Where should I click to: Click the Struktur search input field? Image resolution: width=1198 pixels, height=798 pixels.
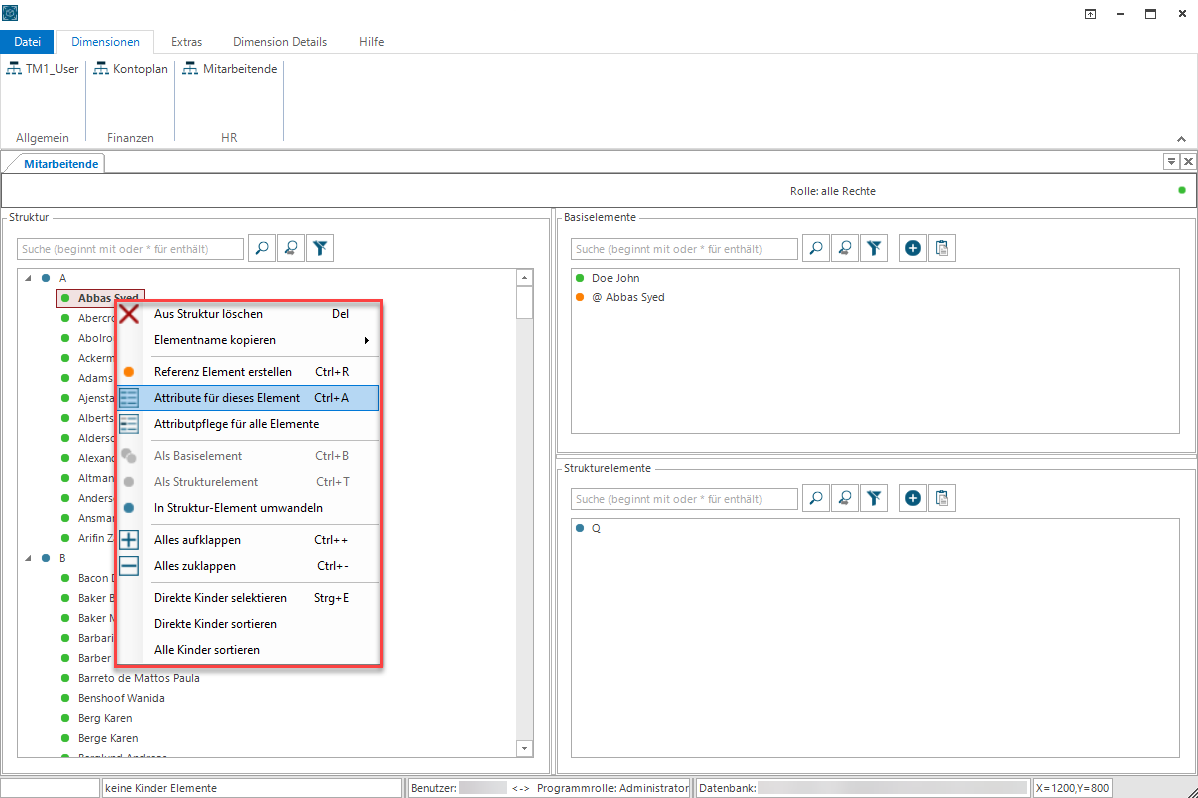tap(131, 249)
